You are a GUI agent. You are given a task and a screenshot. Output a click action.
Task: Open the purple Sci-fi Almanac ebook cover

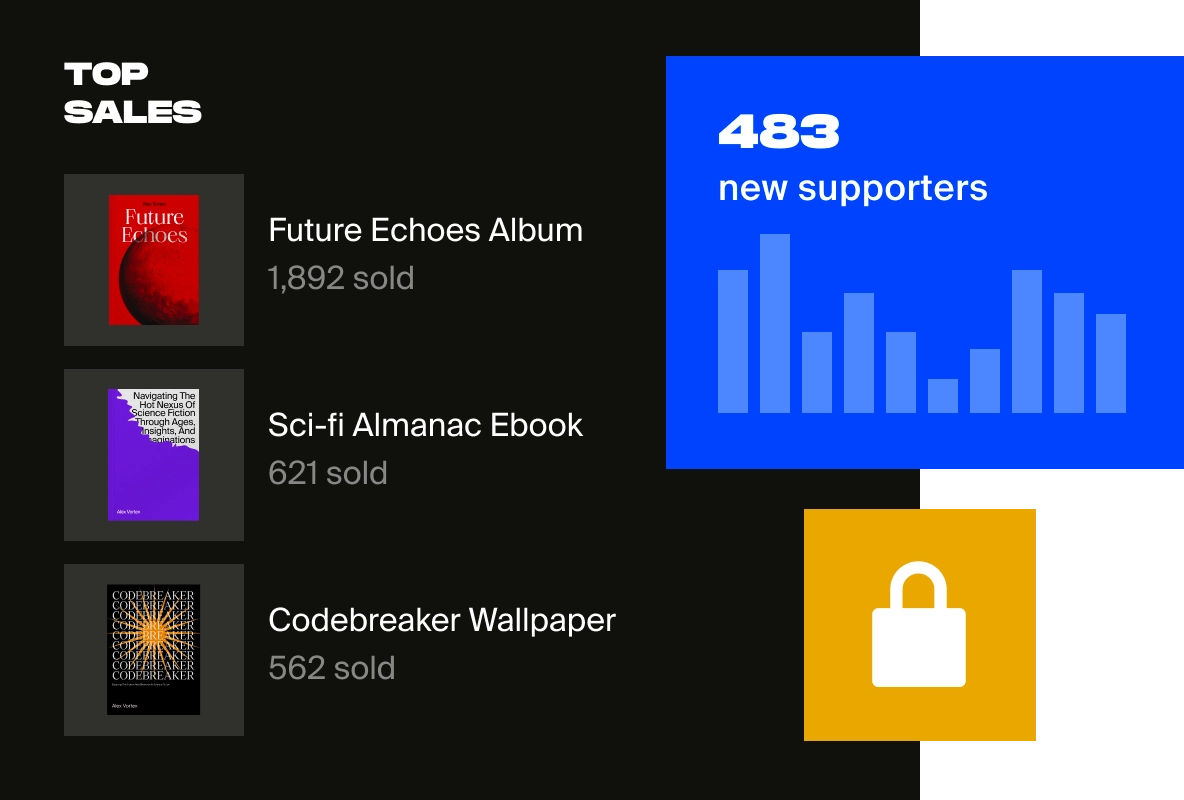pyautogui.click(x=154, y=455)
